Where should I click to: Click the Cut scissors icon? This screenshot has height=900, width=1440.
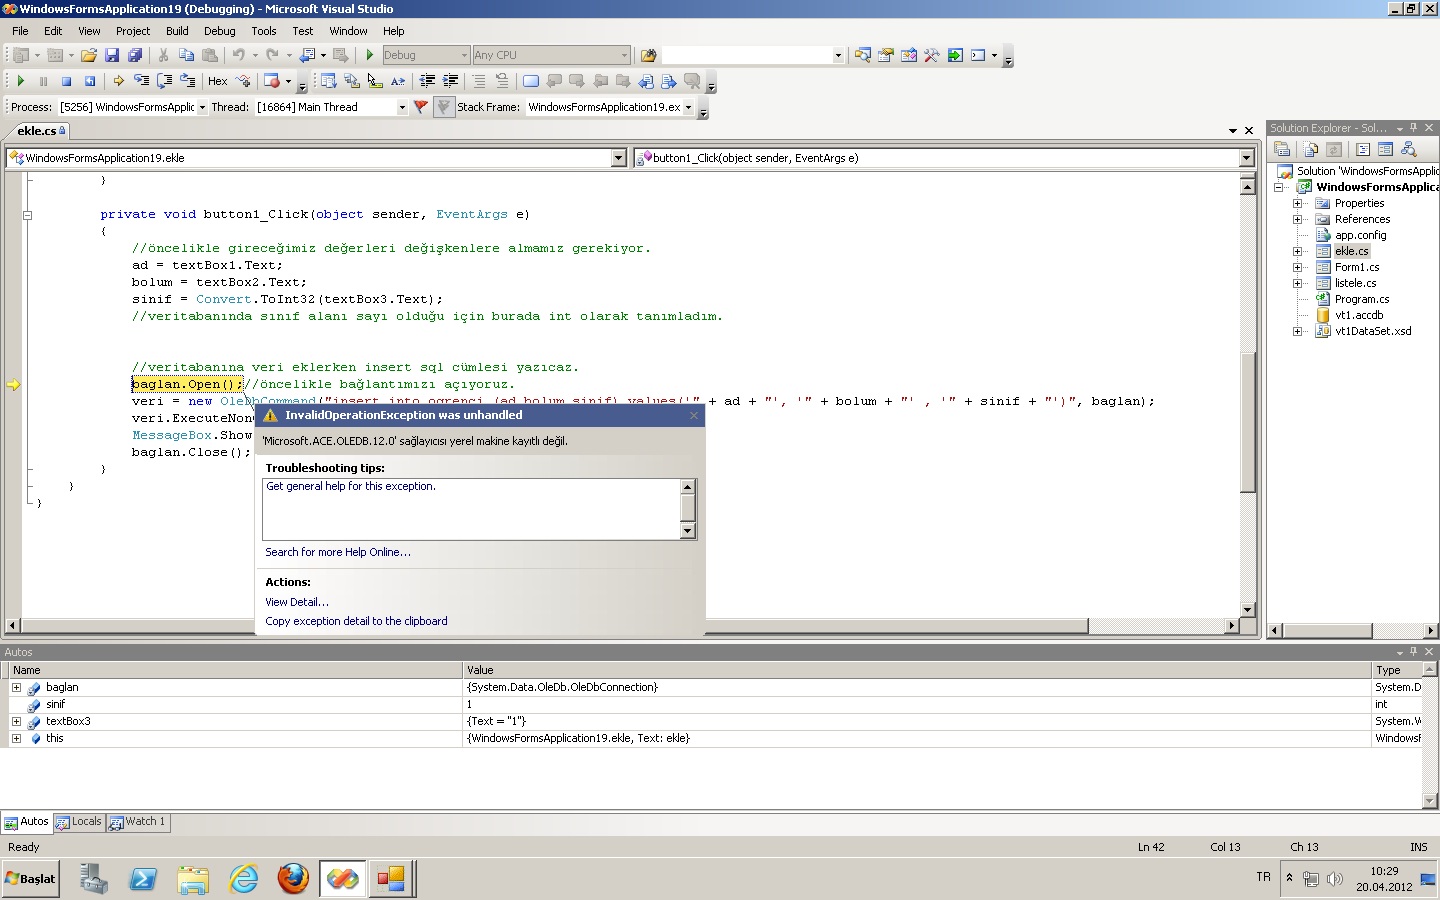click(x=163, y=55)
